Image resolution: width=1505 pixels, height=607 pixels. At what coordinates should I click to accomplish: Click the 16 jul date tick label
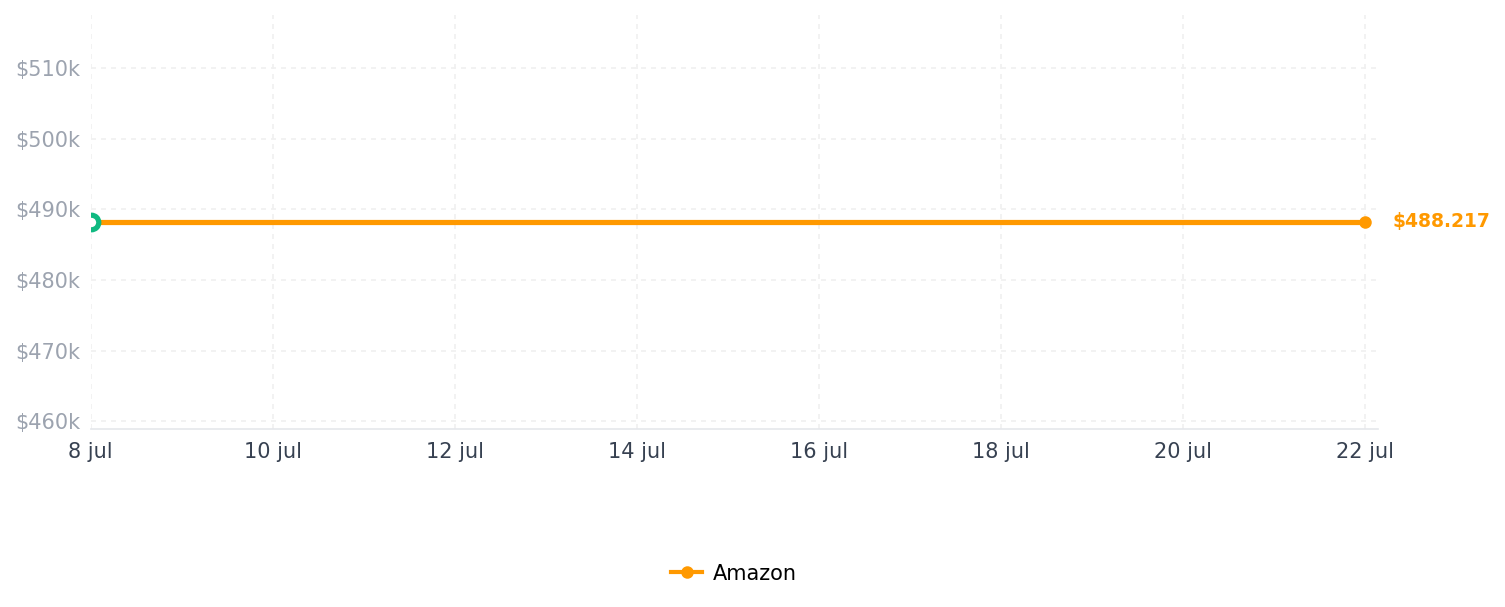tap(819, 452)
